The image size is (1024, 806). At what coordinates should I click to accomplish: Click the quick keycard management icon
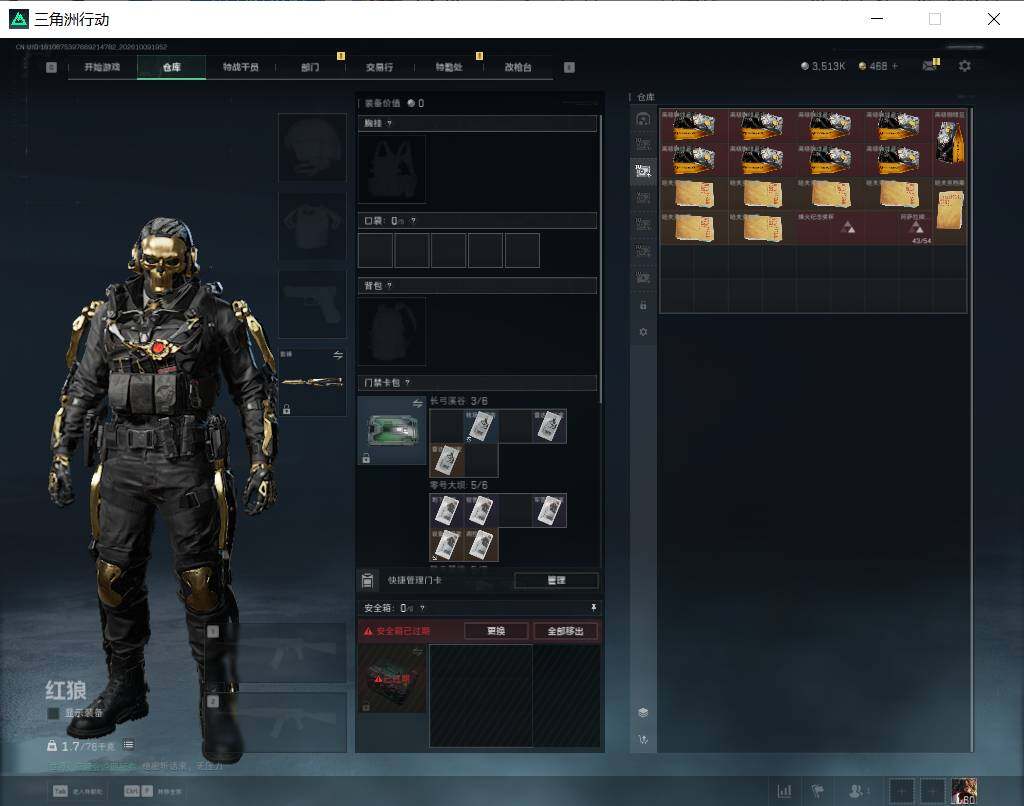(x=367, y=580)
